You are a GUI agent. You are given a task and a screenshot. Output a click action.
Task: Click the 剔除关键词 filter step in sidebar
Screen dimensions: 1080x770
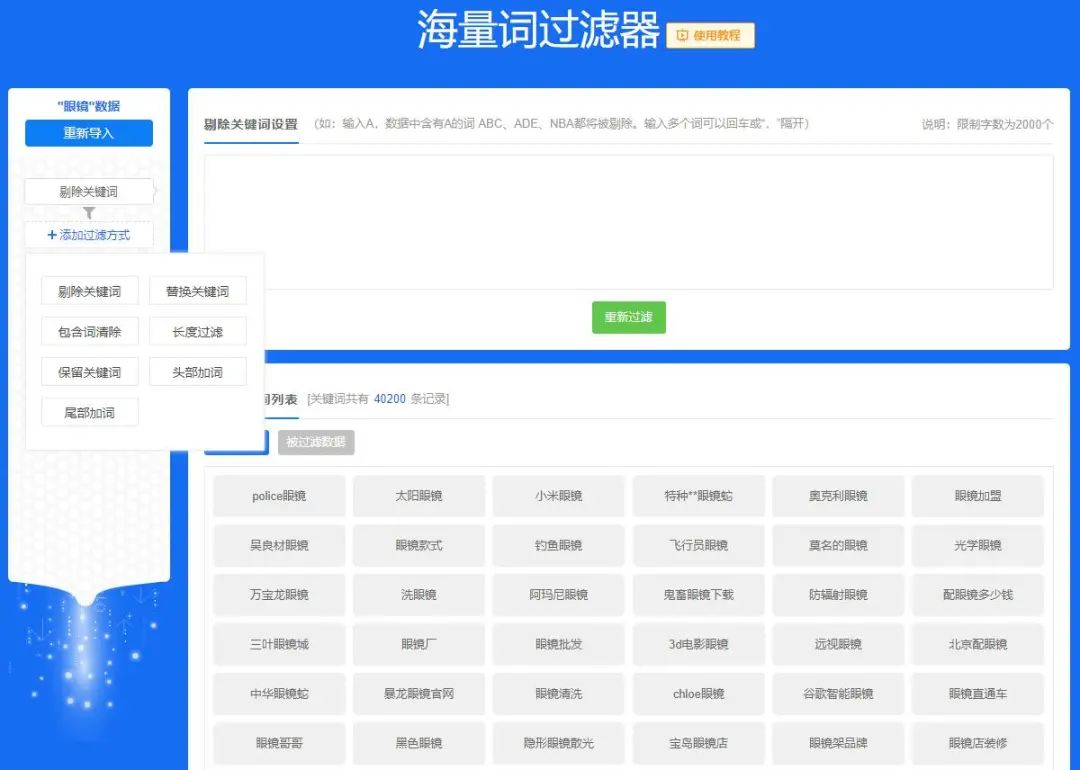(88, 191)
